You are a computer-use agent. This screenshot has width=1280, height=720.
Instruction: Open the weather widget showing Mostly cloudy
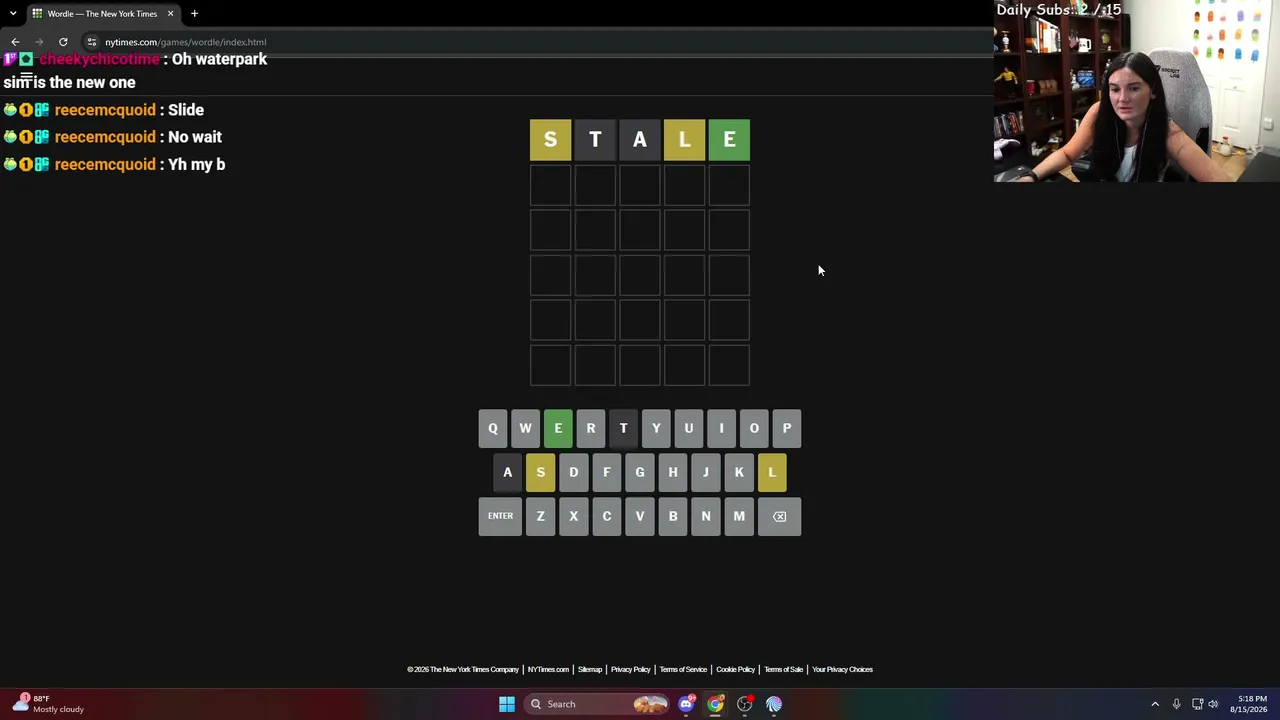(48, 704)
